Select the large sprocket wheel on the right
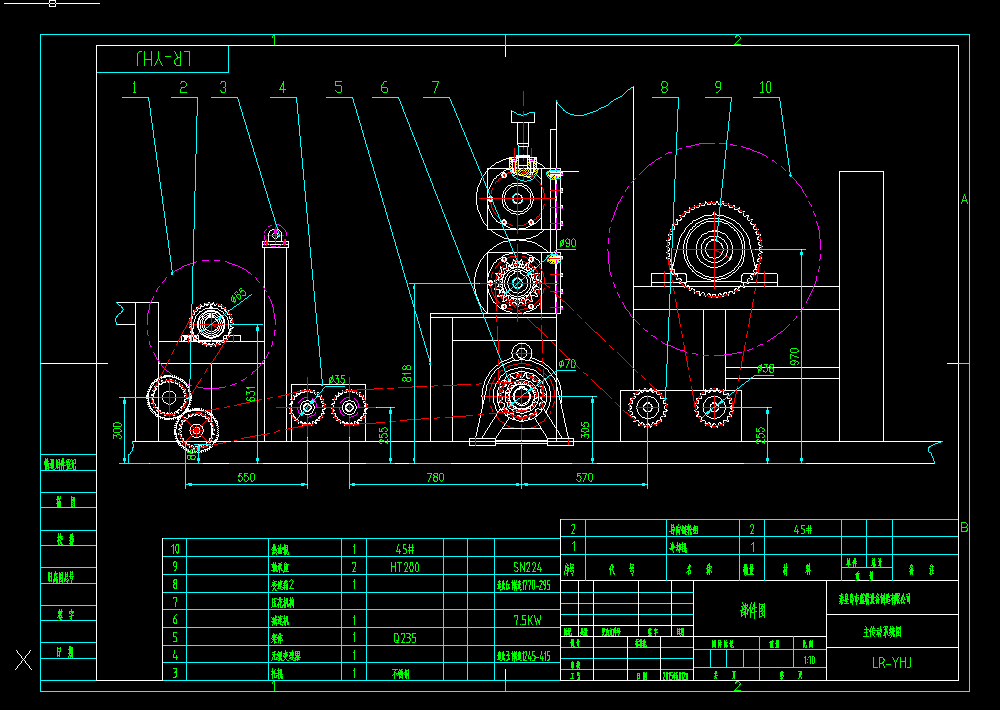 click(713, 247)
